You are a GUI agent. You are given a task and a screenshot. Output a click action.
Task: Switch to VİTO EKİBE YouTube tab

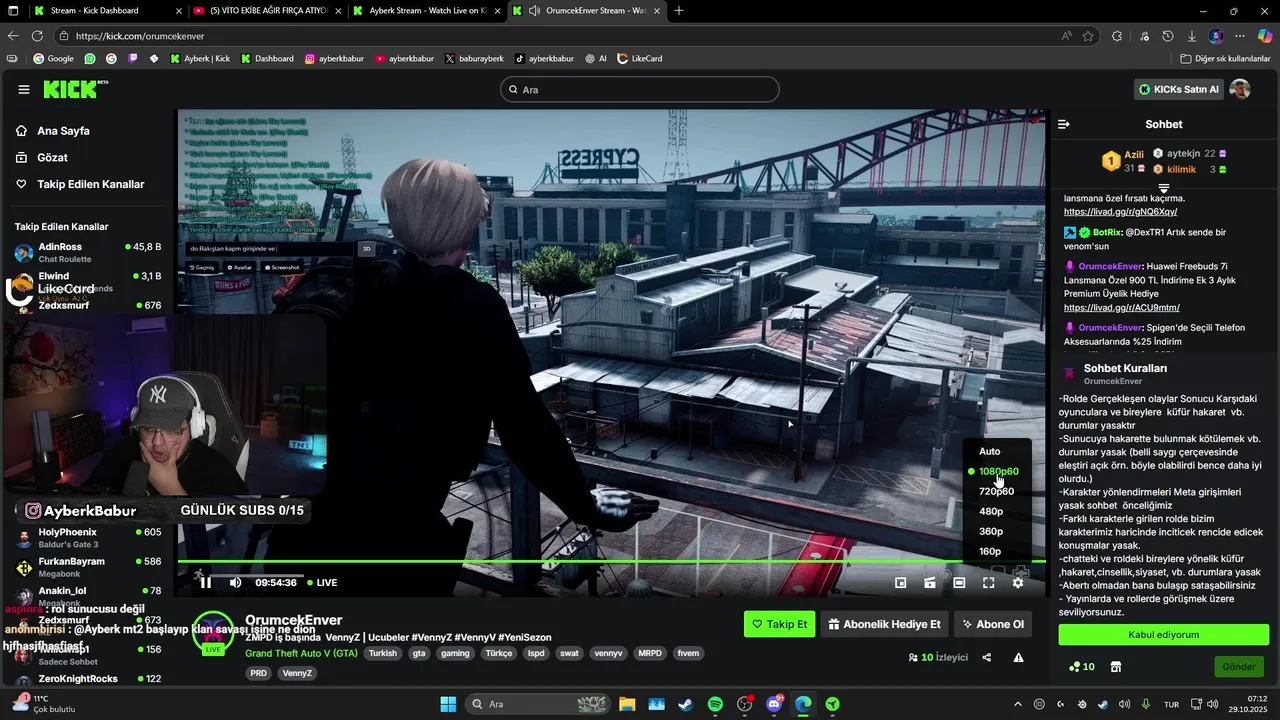click(x=265, y=10)
